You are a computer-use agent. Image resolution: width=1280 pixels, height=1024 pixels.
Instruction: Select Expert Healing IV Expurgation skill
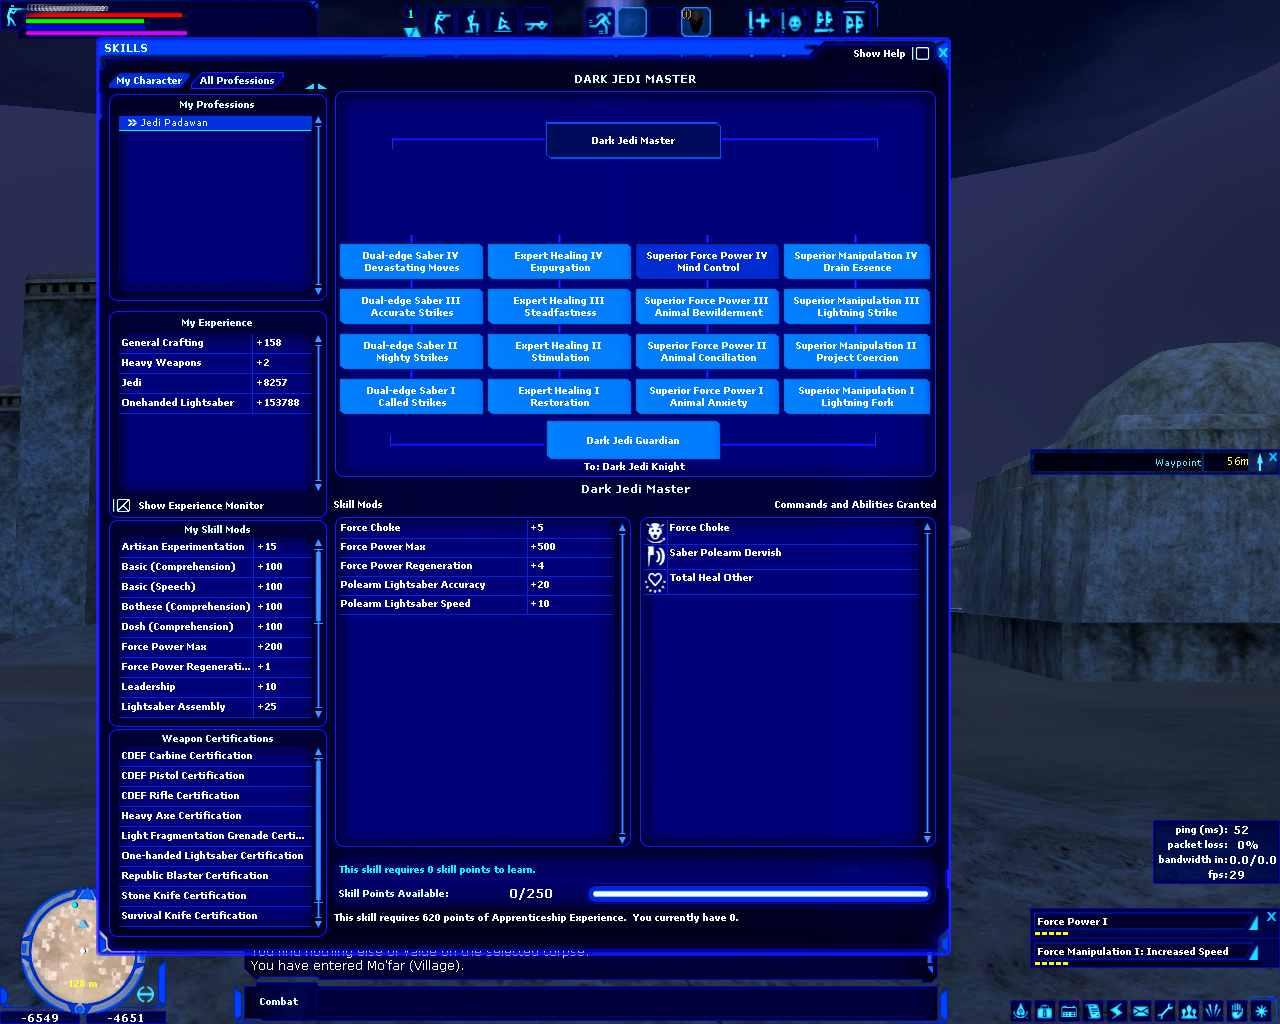(559, 262)
